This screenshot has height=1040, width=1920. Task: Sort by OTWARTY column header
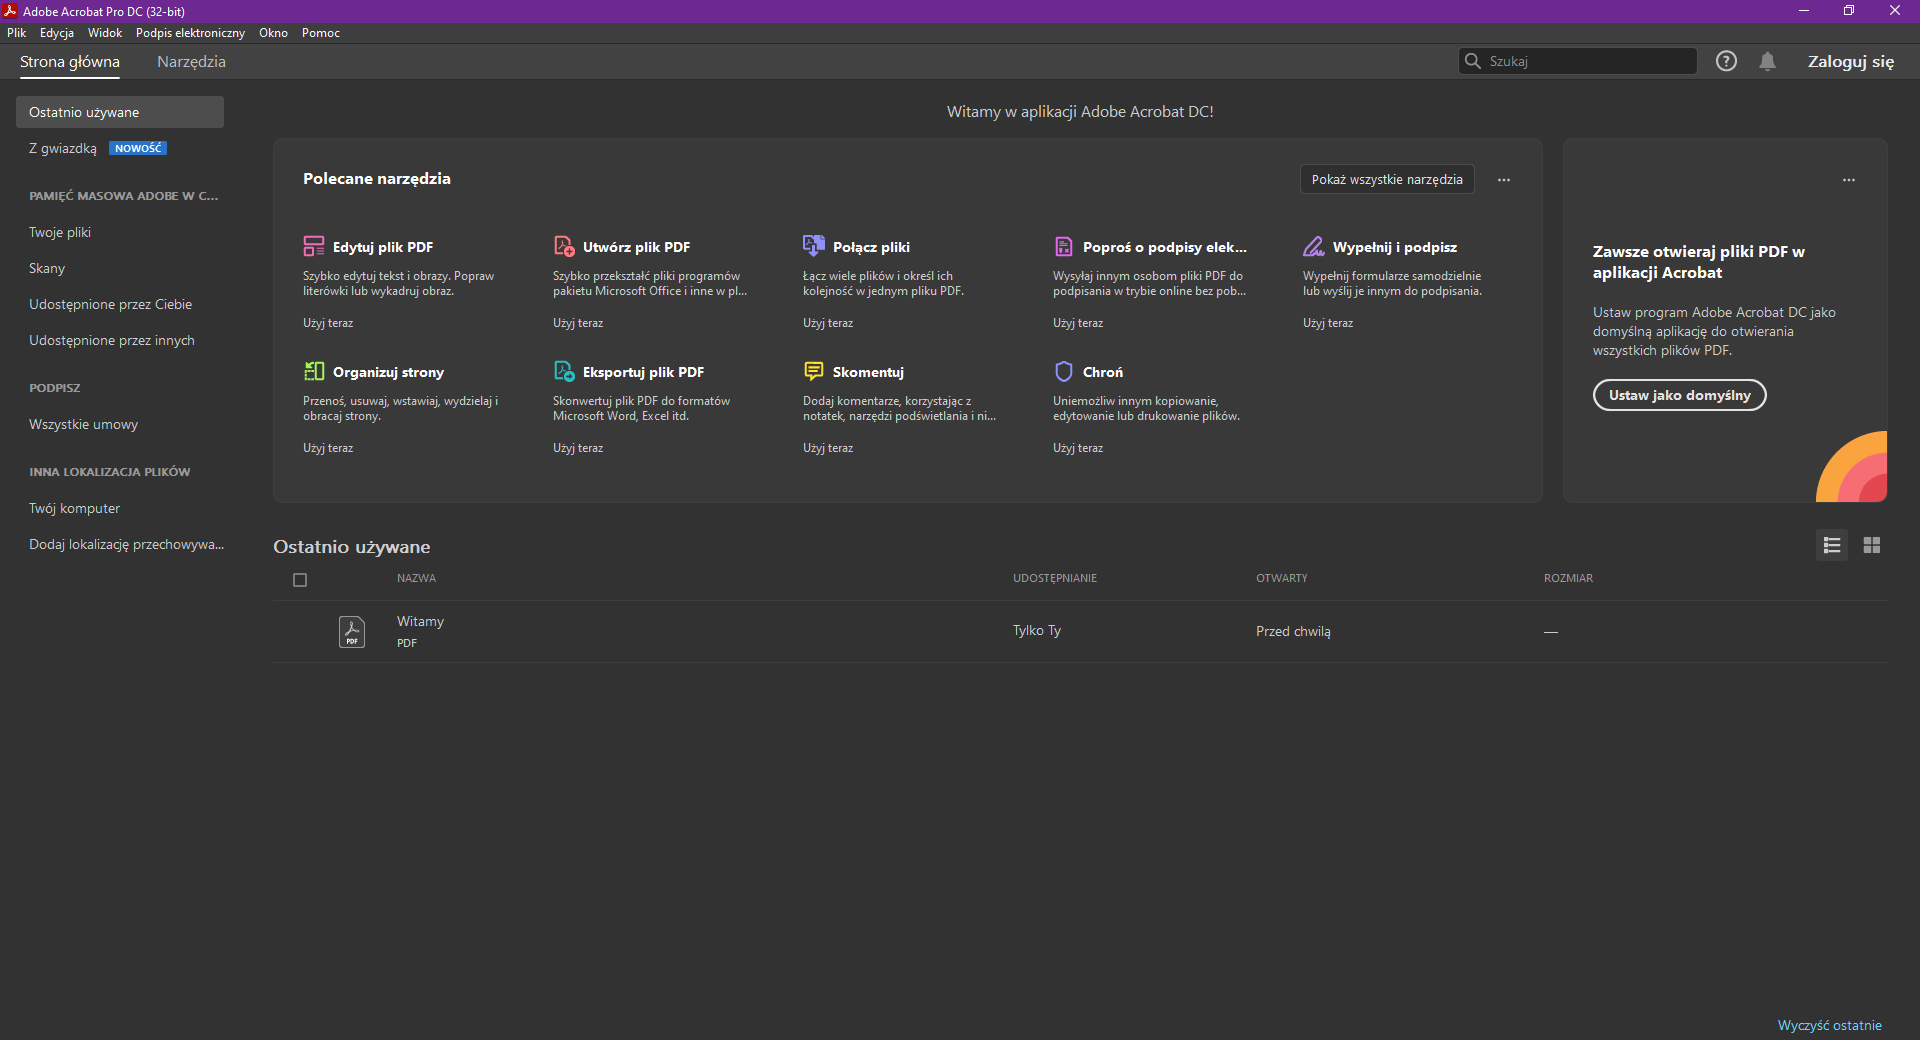1282,578
